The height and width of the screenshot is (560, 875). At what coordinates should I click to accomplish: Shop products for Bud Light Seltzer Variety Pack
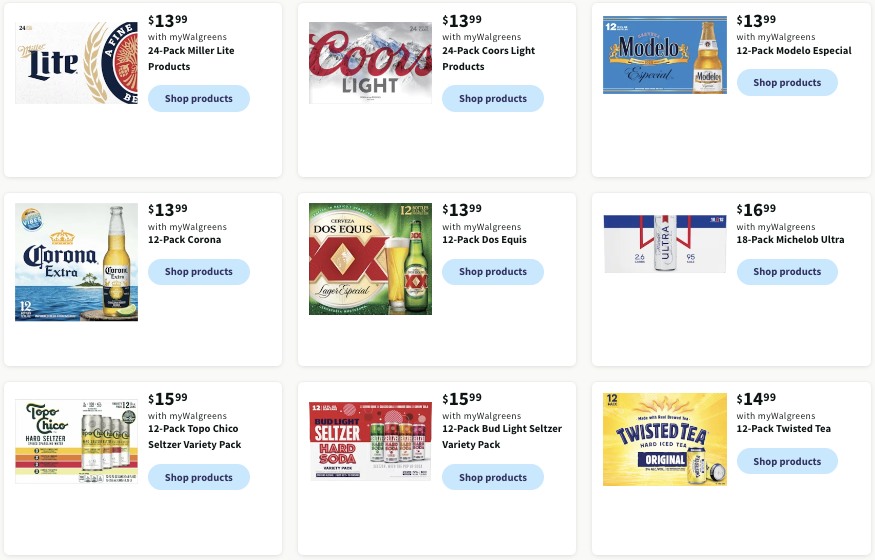click(x=493, y=477)
